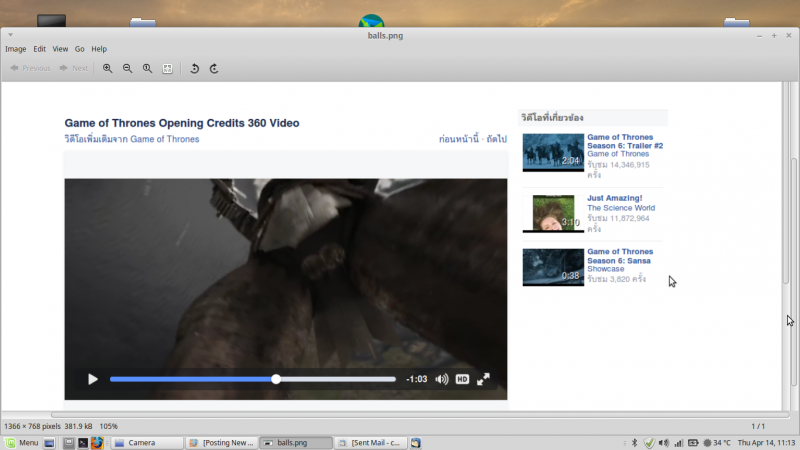Image resolution: width=800 pixels, height=450 pixels.
Task: Launch the terminal from the panel
Action: (x=83, y=443)
